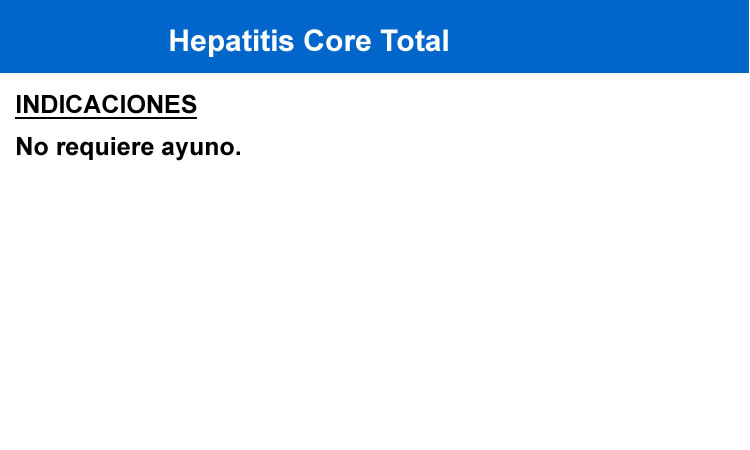Click the first letter I of INDICACIONES
This screenshot has width=750, height=450.
pyautogui.click(x=19, y=104)
